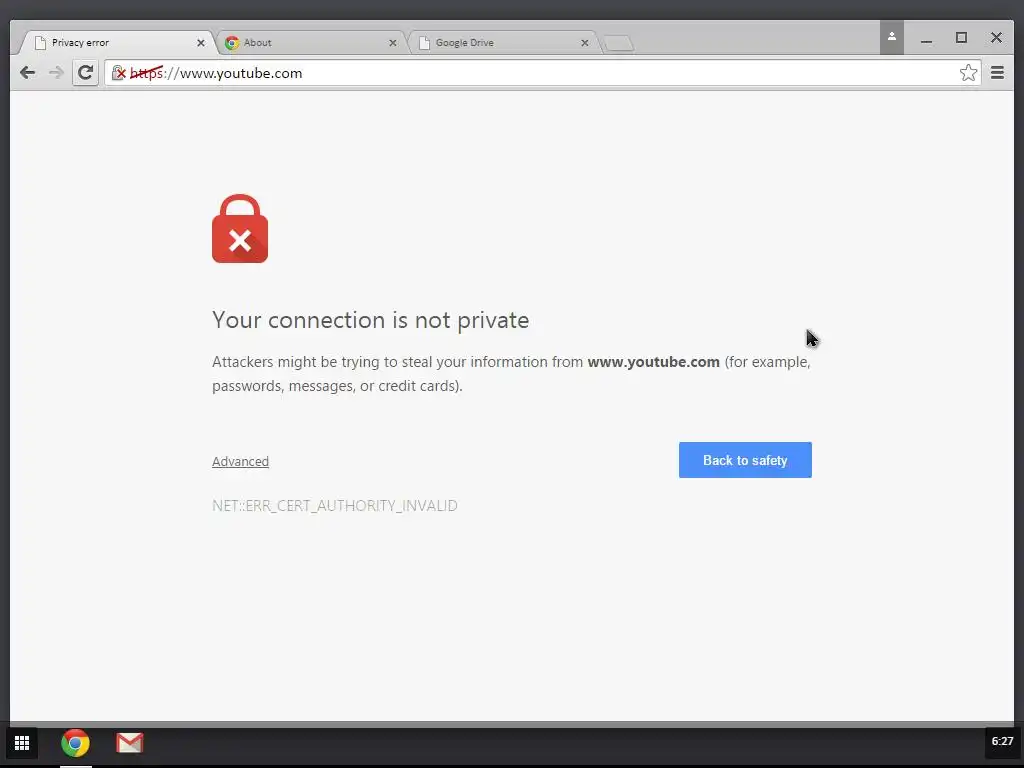Viewport: 1024px width, 768px height.
Task: Minimize the browser window
Action: (926, 39)
